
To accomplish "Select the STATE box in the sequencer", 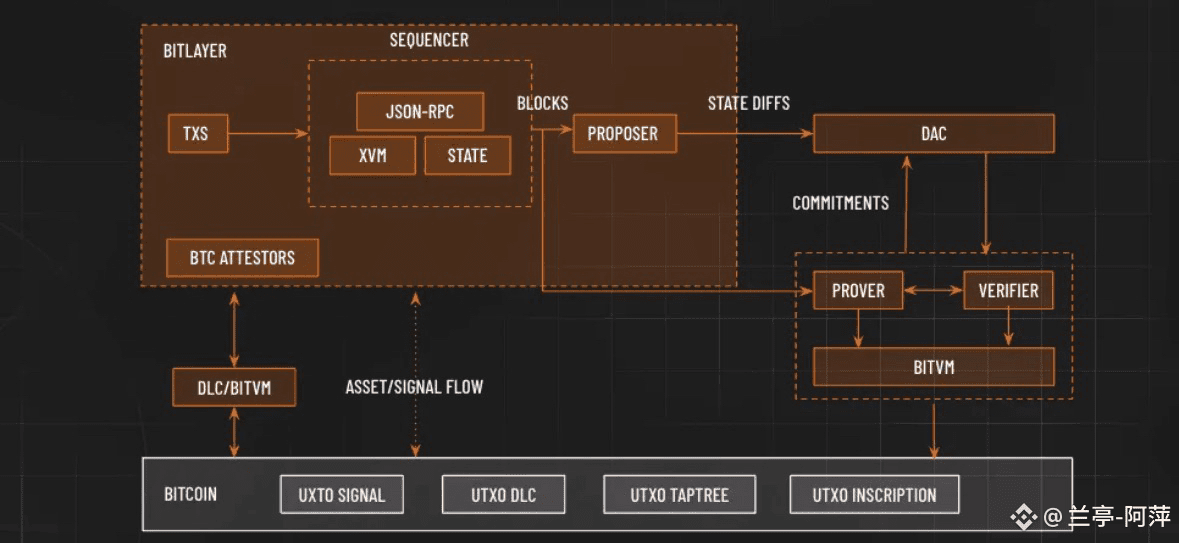I will pos(468,156).
